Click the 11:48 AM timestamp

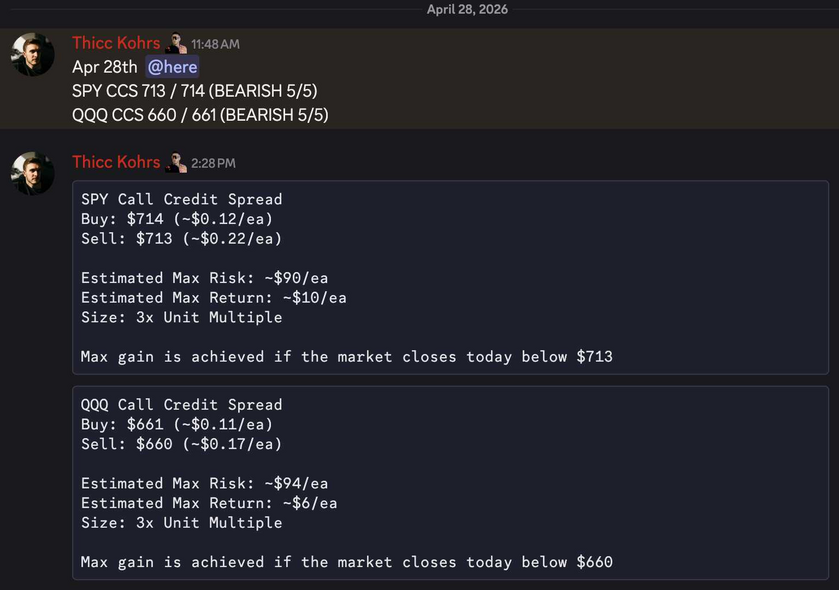[215, 44]
